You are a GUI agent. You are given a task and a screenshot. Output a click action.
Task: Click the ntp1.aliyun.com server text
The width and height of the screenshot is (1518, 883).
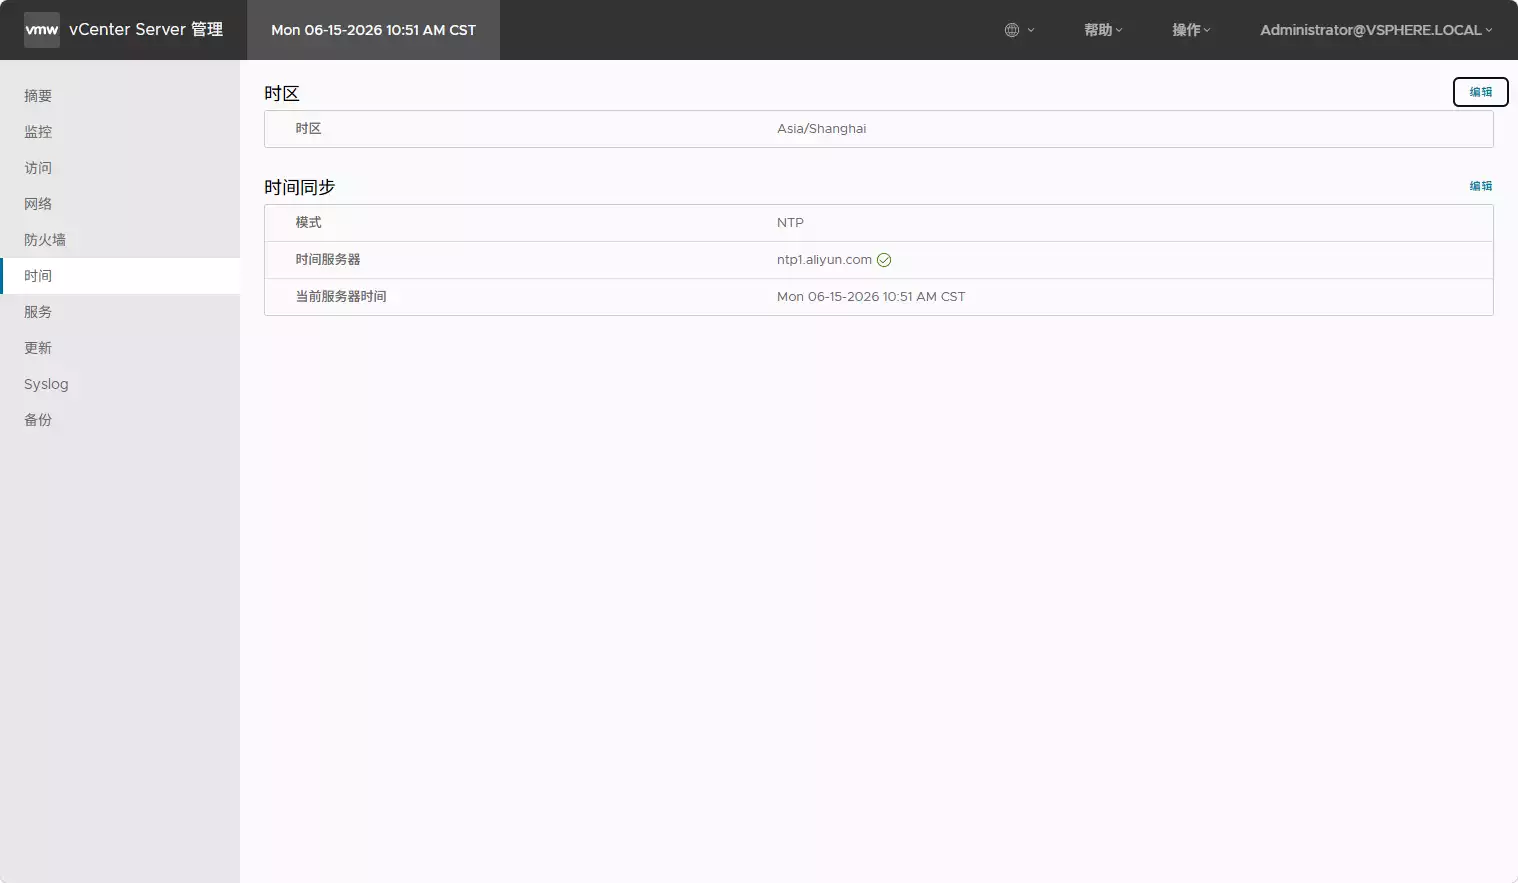click(x=824, y=260)
